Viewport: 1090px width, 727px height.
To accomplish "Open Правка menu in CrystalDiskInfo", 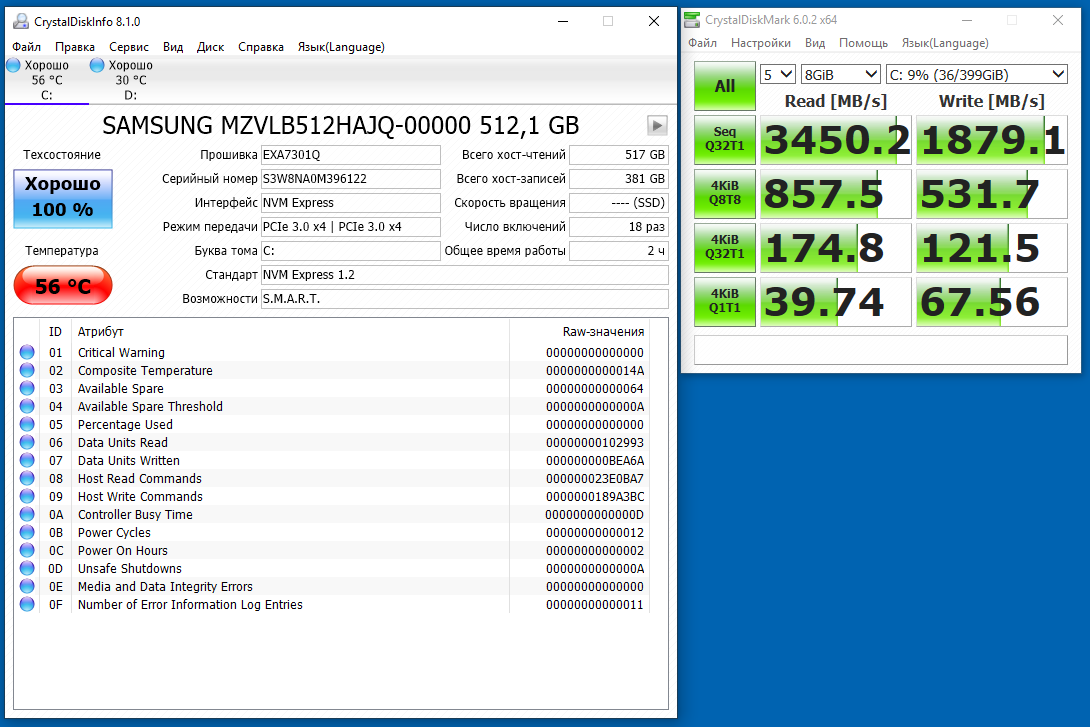I will (x=74, y=47).
